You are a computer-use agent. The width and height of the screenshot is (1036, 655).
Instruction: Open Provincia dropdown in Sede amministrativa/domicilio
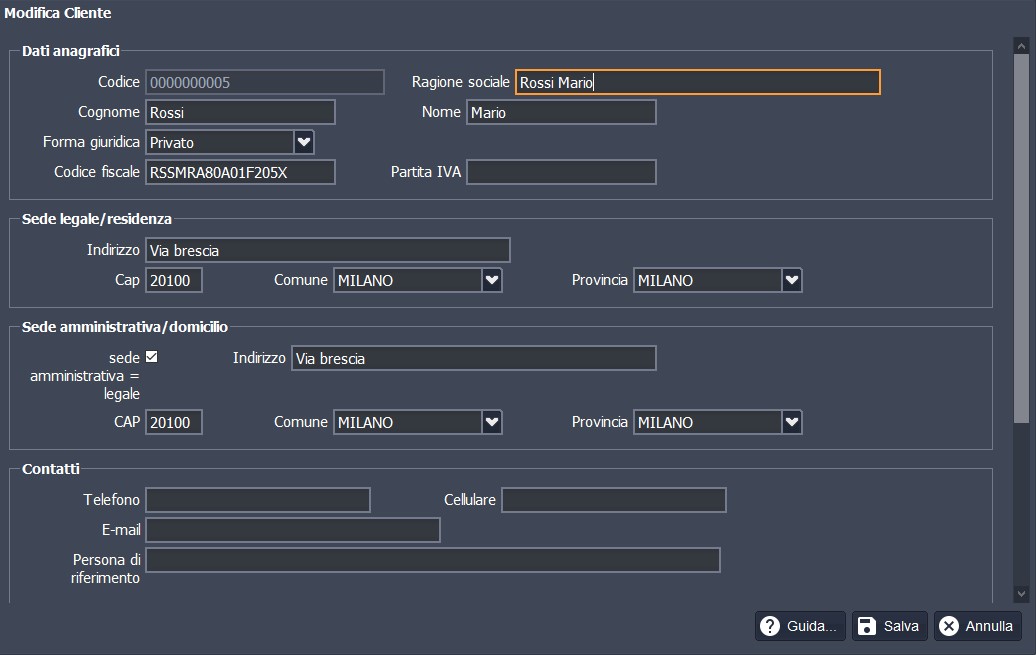(791, 422)
